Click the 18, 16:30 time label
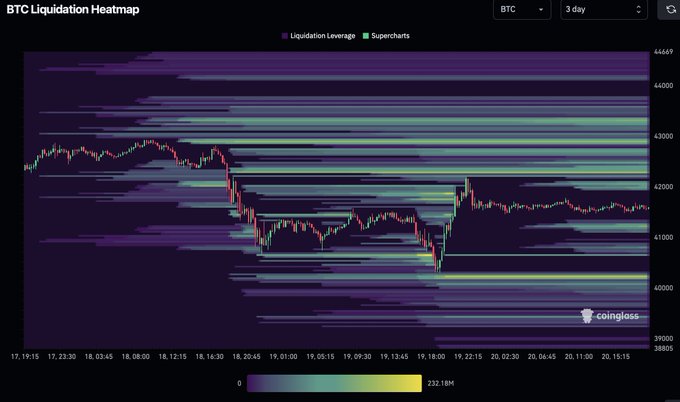The height and width of the screenshot is (402, 680). pos(209,356)
